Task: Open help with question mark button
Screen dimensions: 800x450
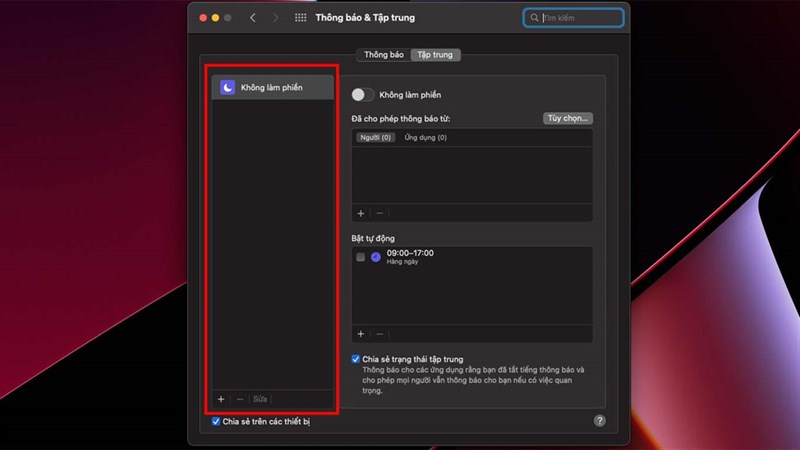Action: click(599, 420)
